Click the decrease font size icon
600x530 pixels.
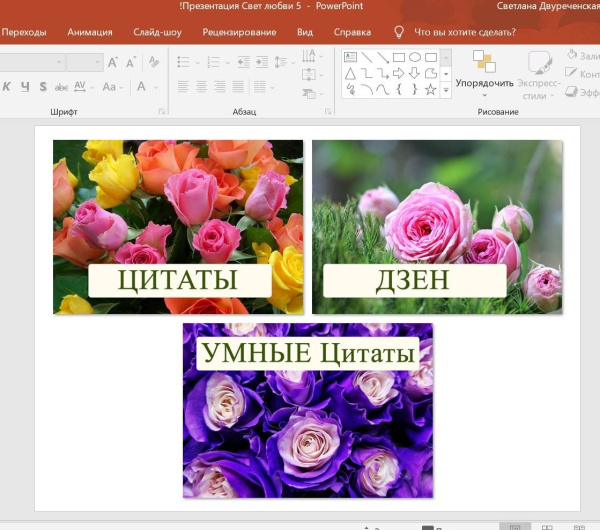pos(131,62)
